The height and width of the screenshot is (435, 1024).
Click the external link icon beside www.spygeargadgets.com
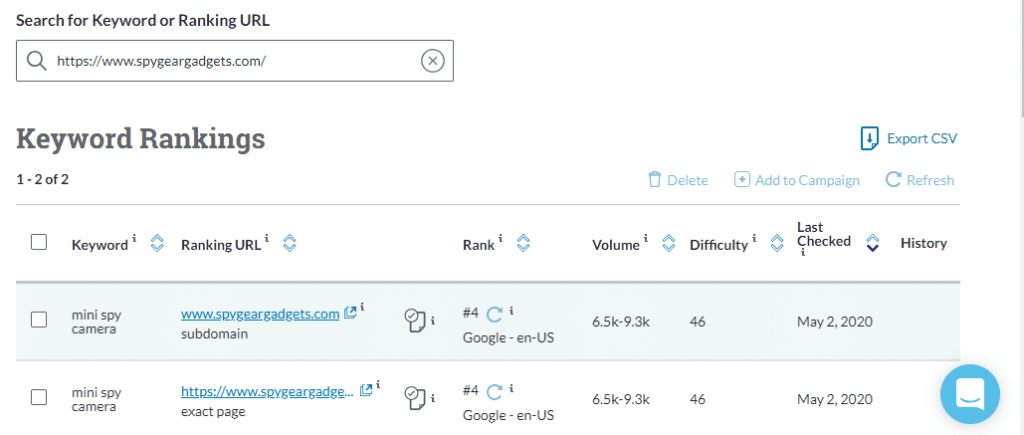click(x=350, y=313)
